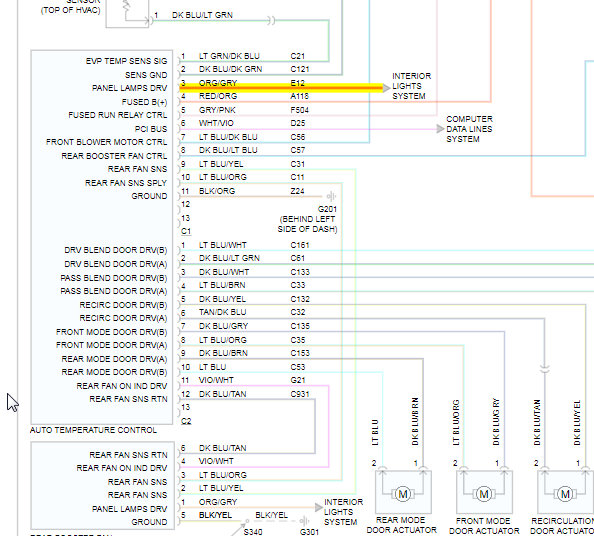This screenshot has width=594, height=536.
Task: Click the Front Mode Door Actuator motor symbol
Action: point(484,494)
